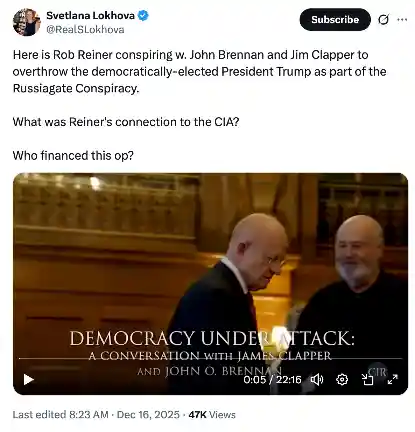
Task: View the Last edited timestamp history
Action: (x=60, y=415)
